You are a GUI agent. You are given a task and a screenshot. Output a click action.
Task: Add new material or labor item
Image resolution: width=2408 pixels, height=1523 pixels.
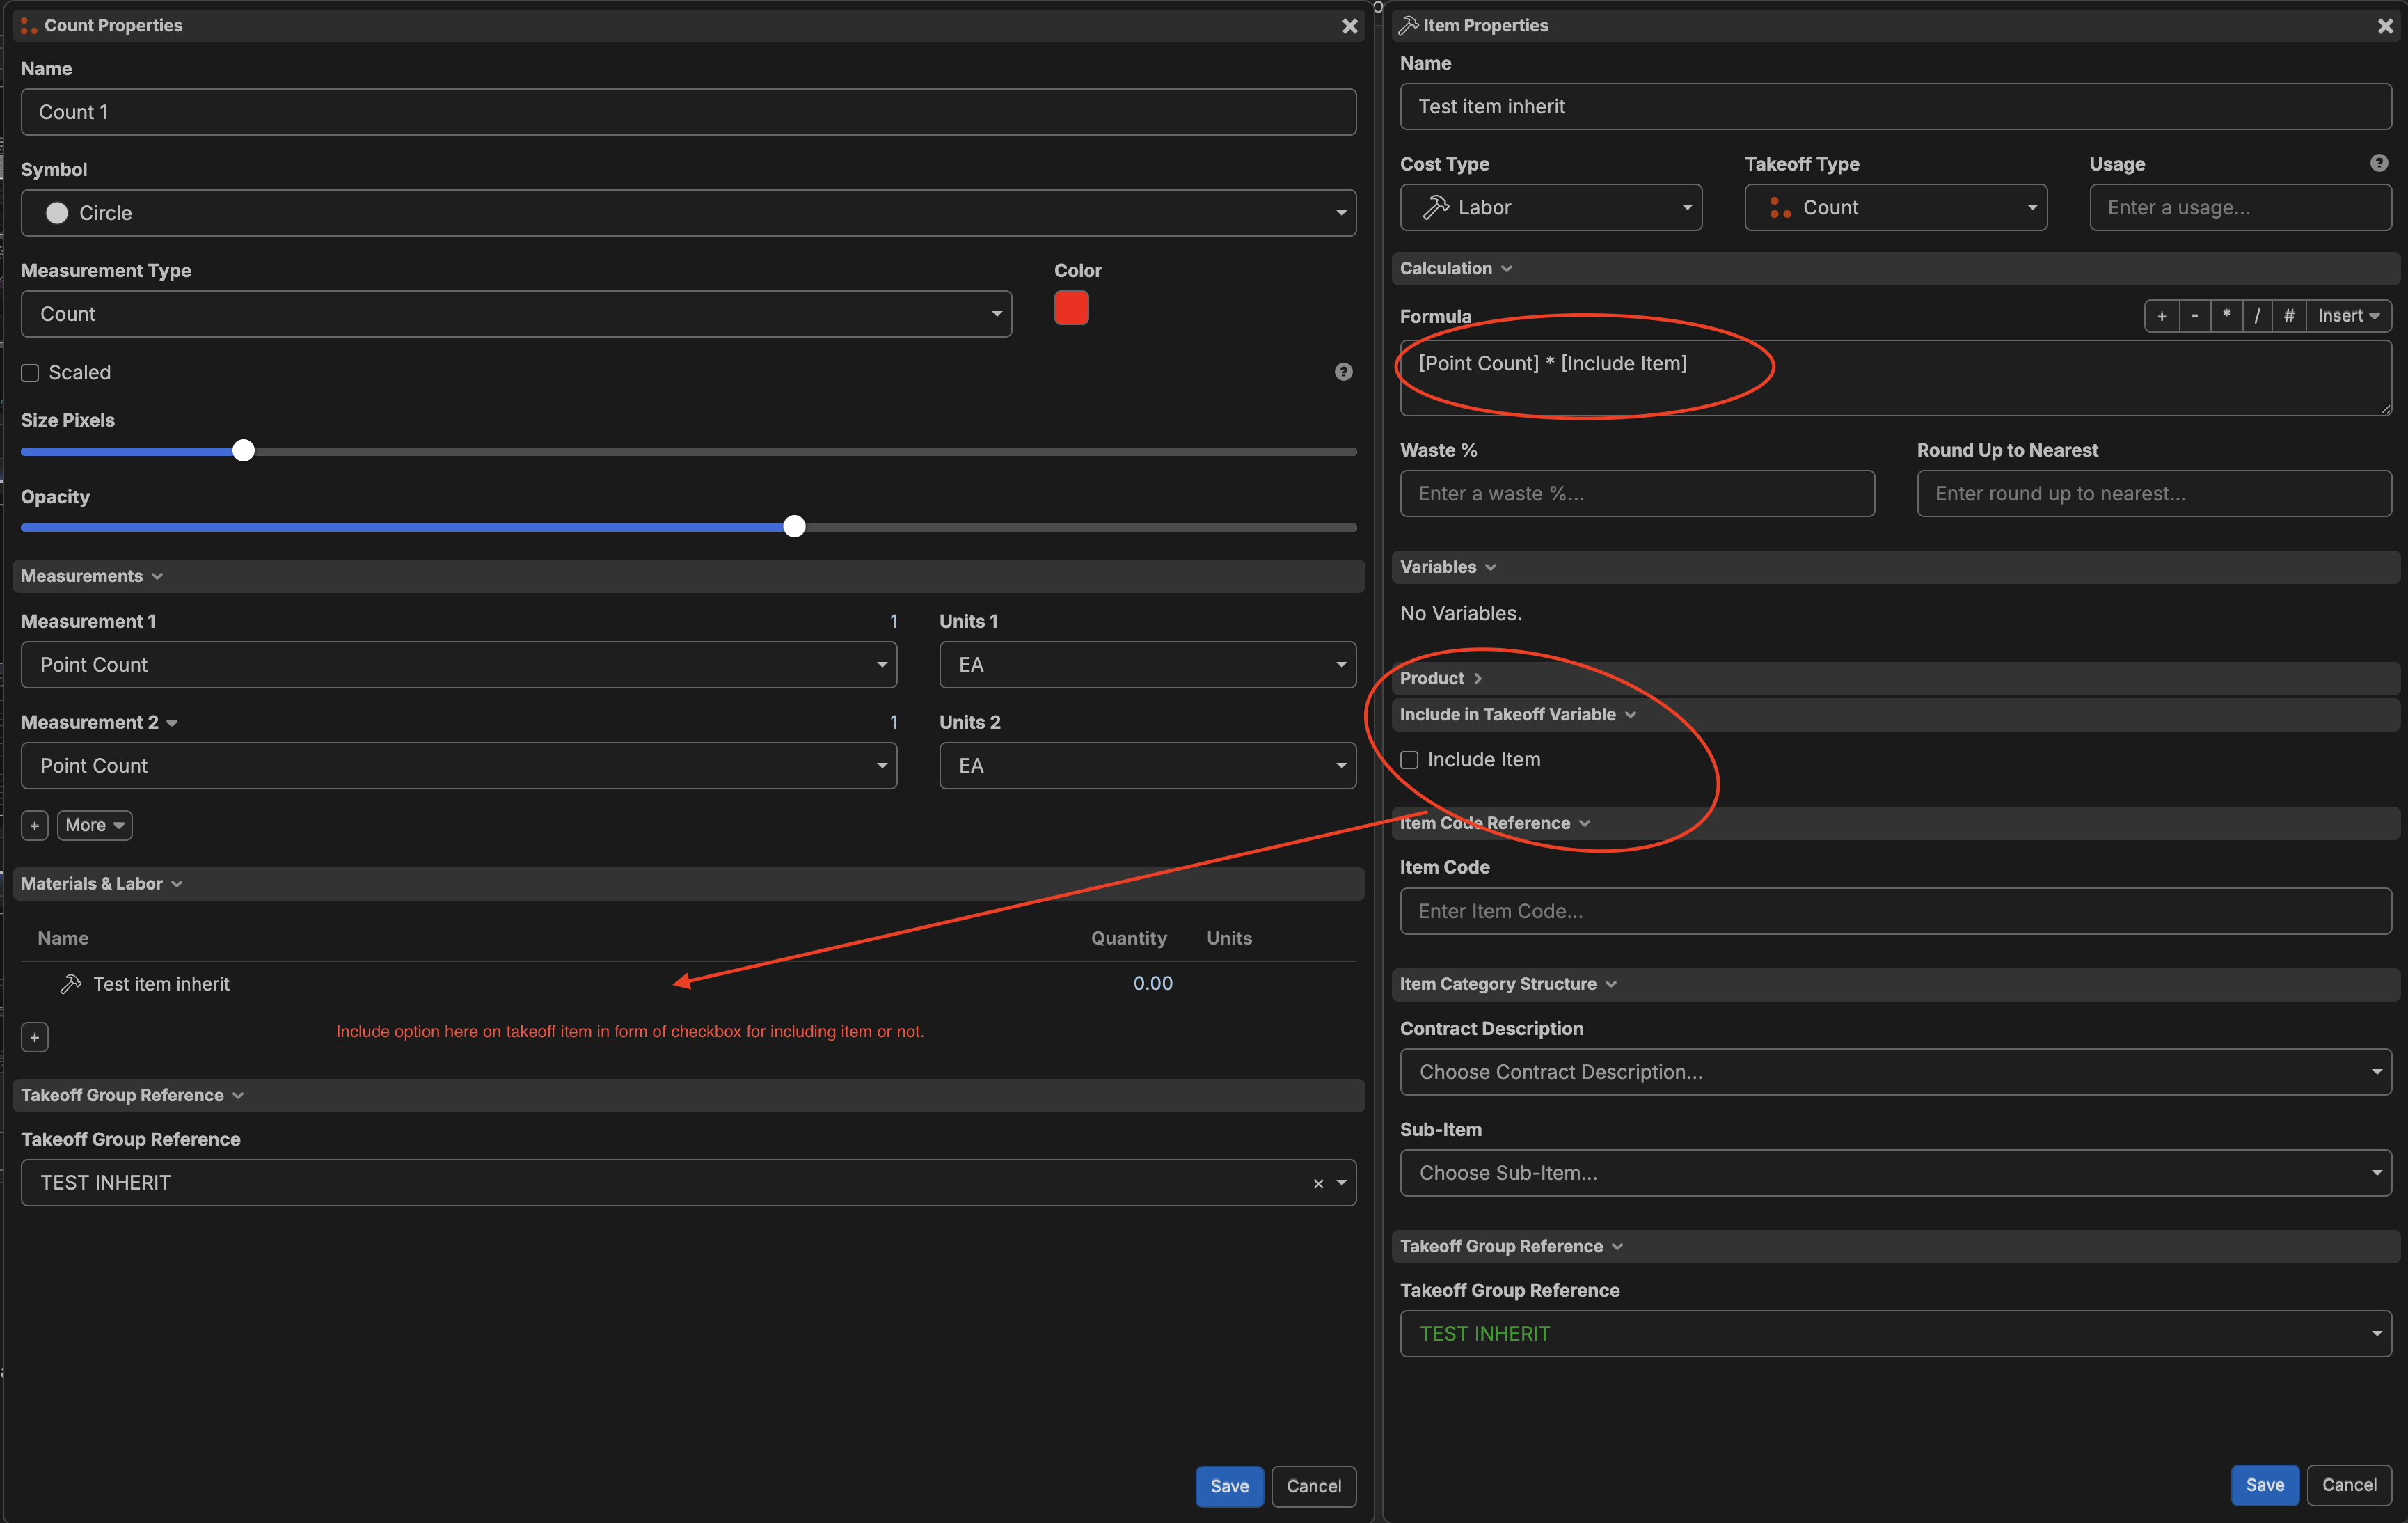tap(34, 1037)
